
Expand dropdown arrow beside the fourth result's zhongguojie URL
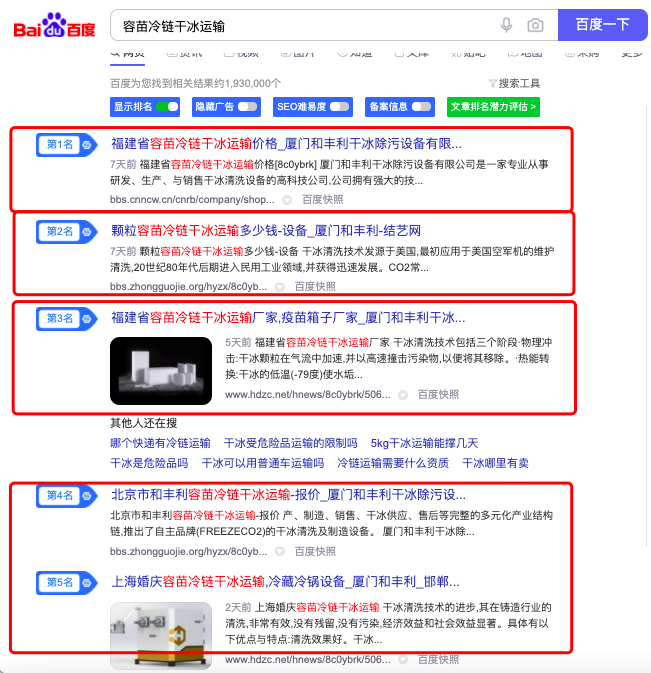(x=280, y=552)
